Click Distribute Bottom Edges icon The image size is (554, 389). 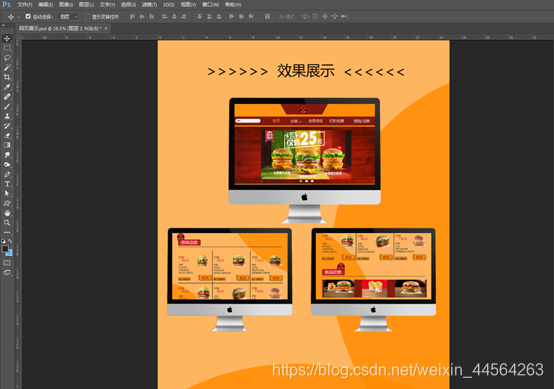tap(219, 17)
